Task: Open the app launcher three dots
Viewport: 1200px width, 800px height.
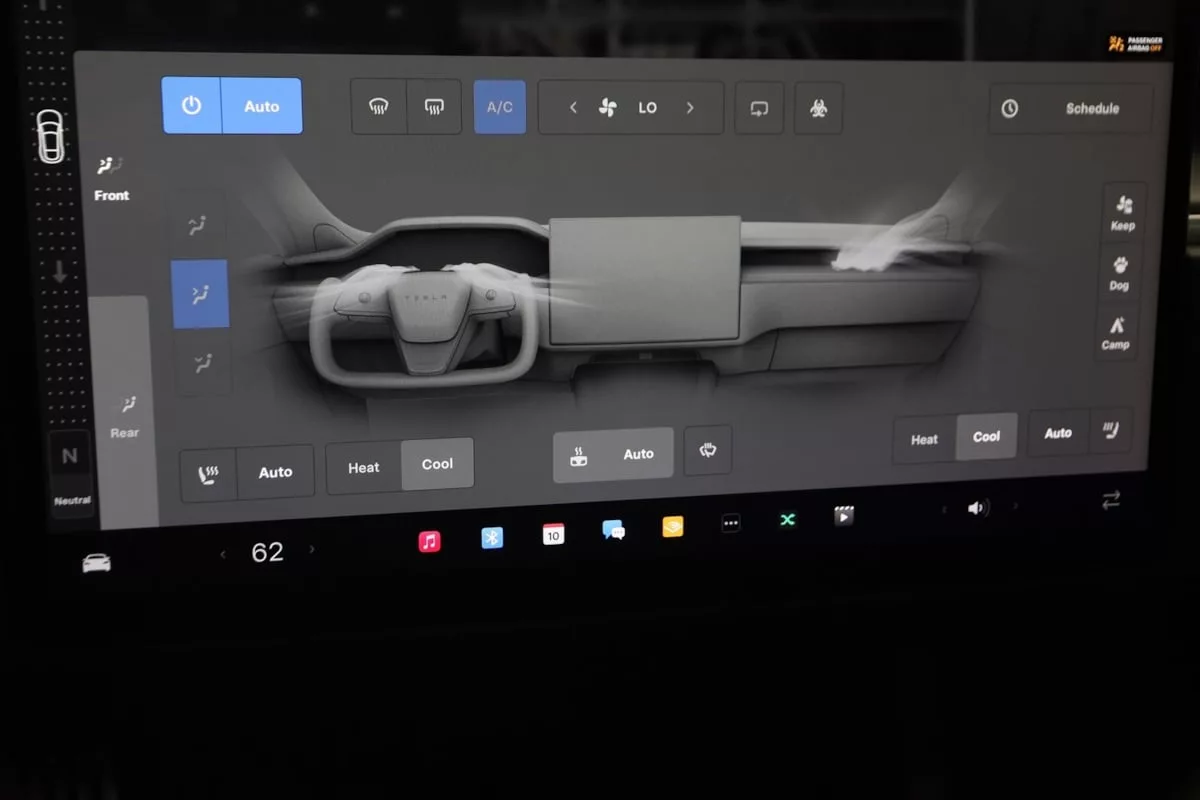Action: [x=731, y=523]
